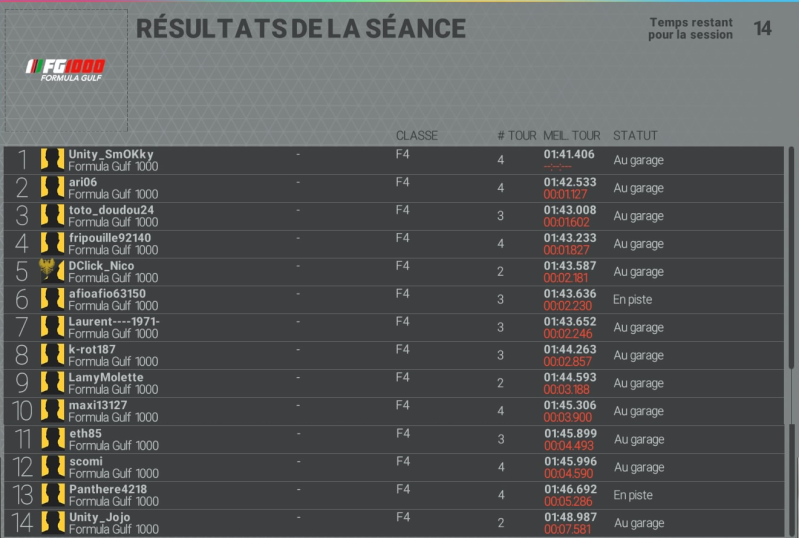Click DClick_Nico's eagle emblem avatar

tap(52, 271)
